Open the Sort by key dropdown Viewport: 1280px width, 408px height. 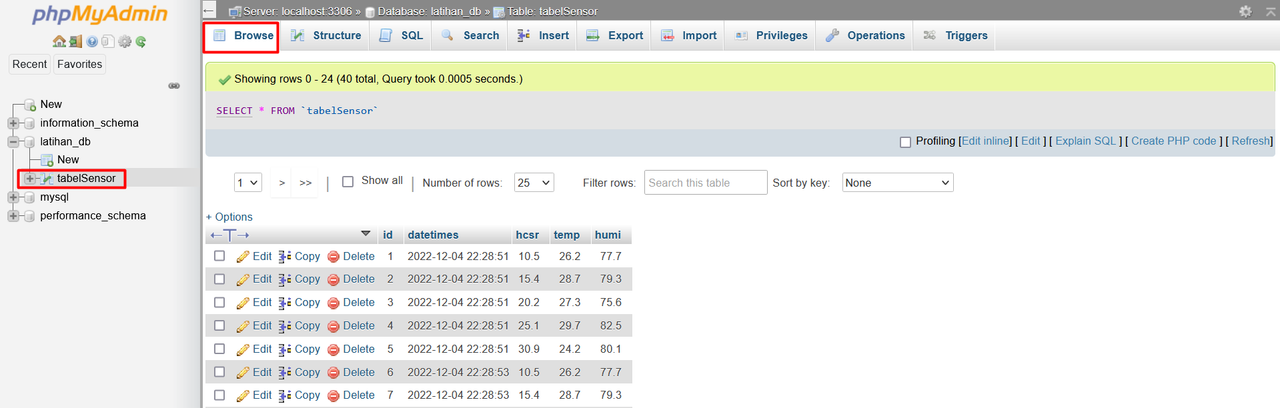tap(898, 183)
